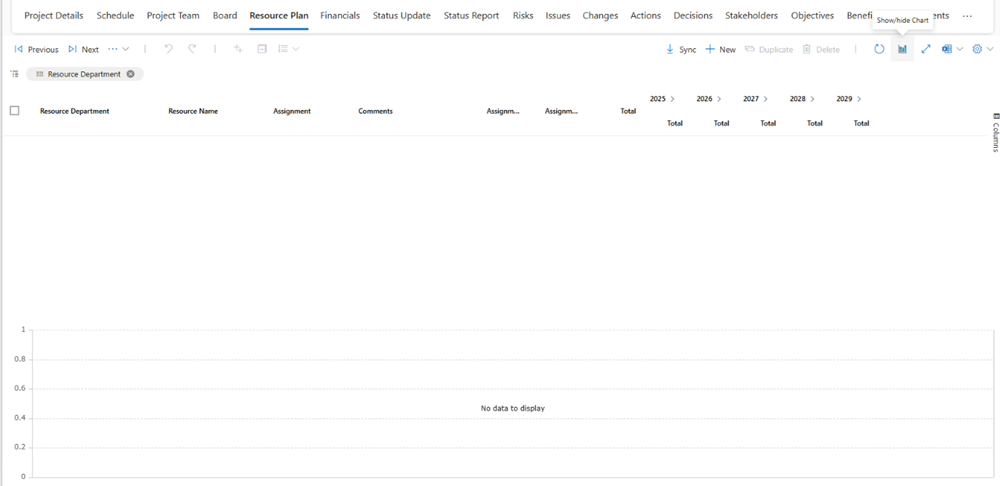1000x486 pixels.
Task: Select the Resource Department group chip
Action: [84, 74]
